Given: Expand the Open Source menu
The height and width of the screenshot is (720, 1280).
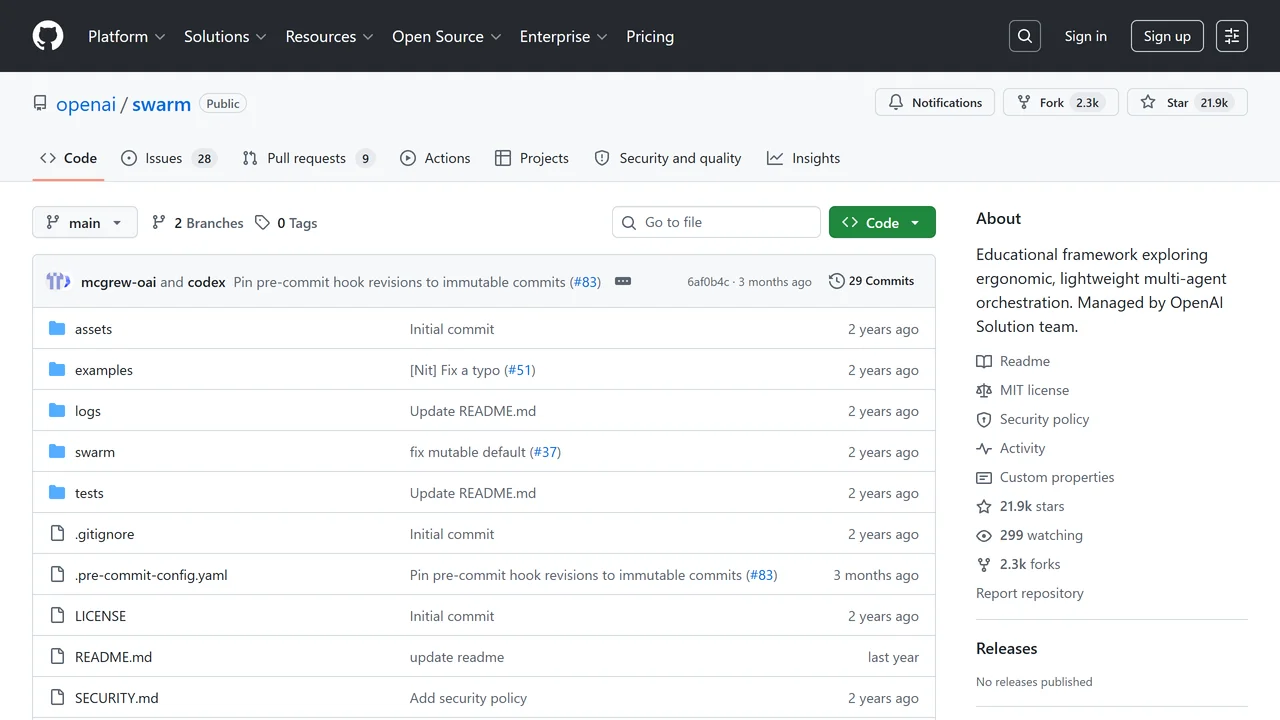Looking at the screenshot, I should click(x=446, y=36).
